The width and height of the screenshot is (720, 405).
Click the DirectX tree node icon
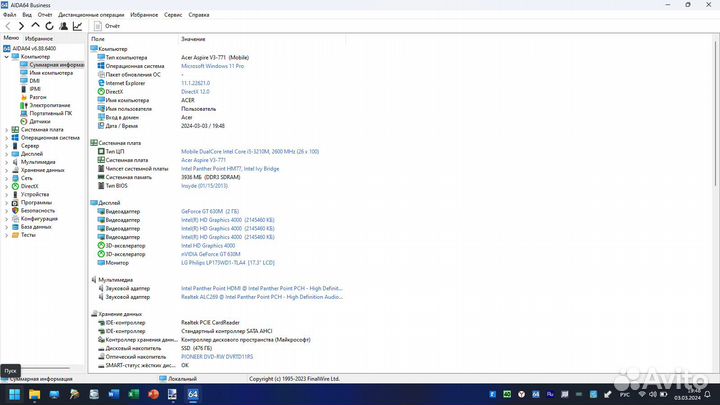pyautogui.click(x=15, y=186)
